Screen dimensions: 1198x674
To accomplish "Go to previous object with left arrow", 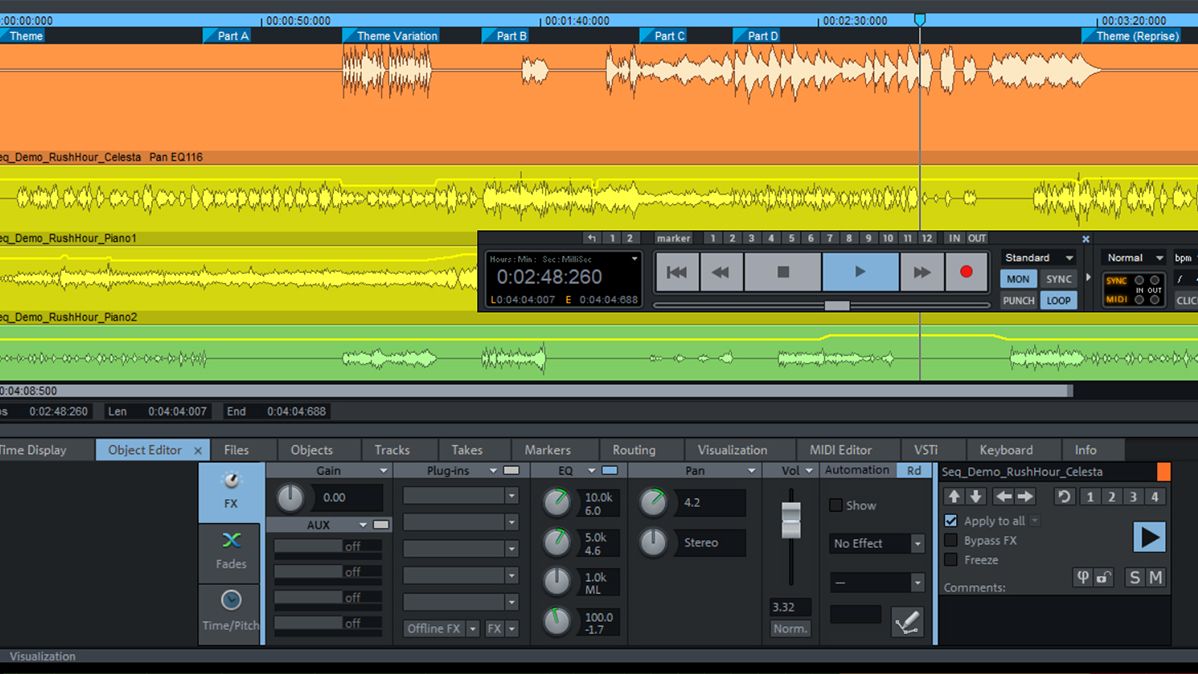I will (1003, 497).
